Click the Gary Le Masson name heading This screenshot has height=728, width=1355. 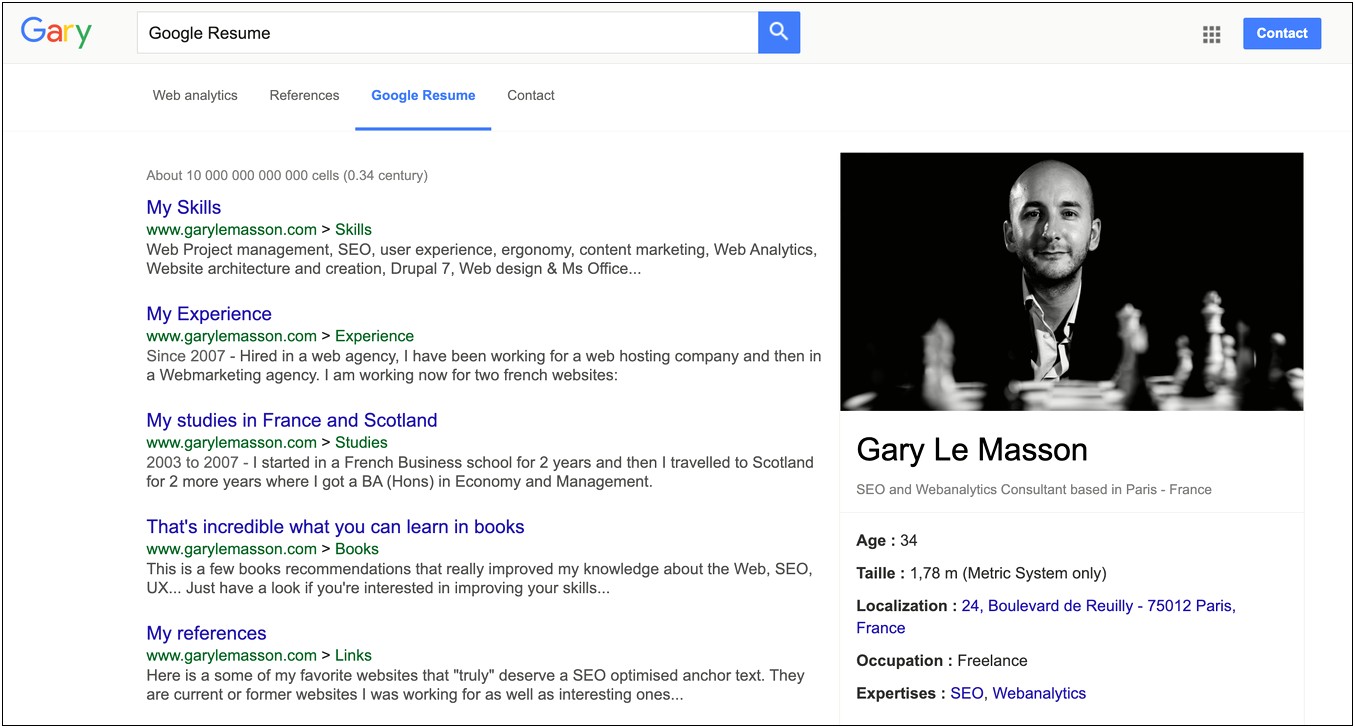tap(972, 450)
